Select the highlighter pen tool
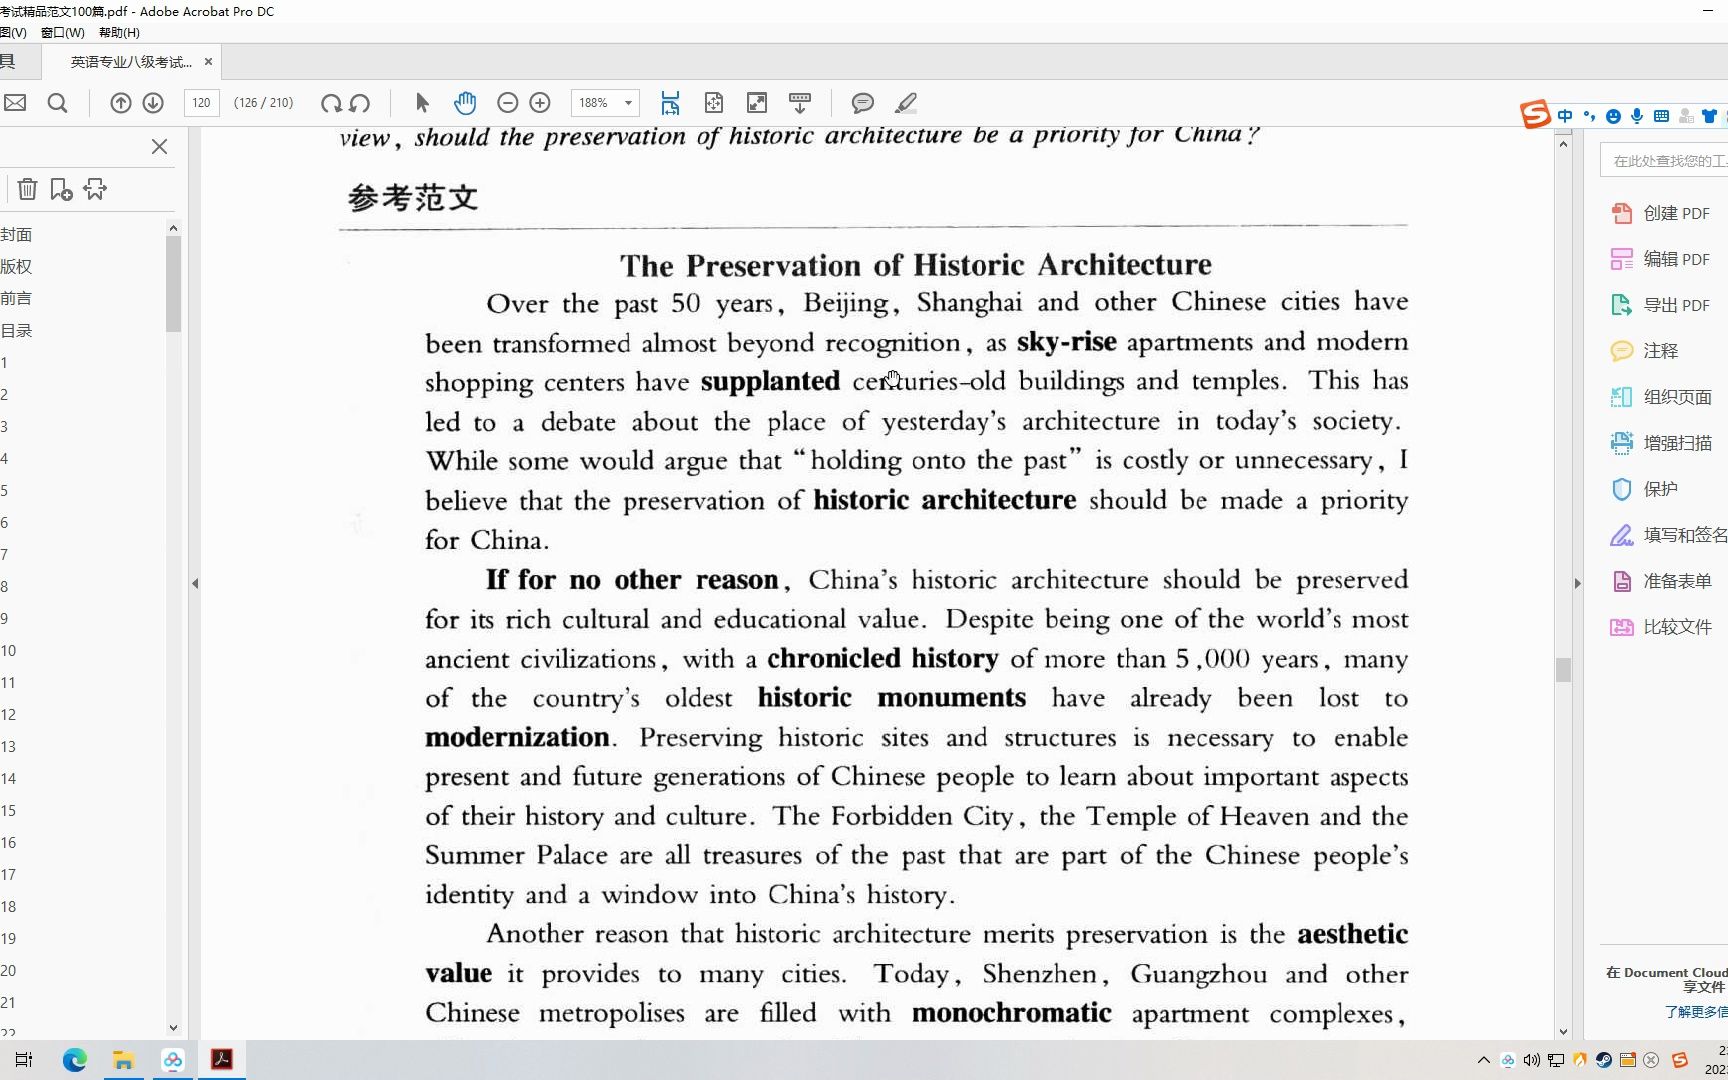The image size is (1728, 1080). pyautogui.click(x=906, y=103)
